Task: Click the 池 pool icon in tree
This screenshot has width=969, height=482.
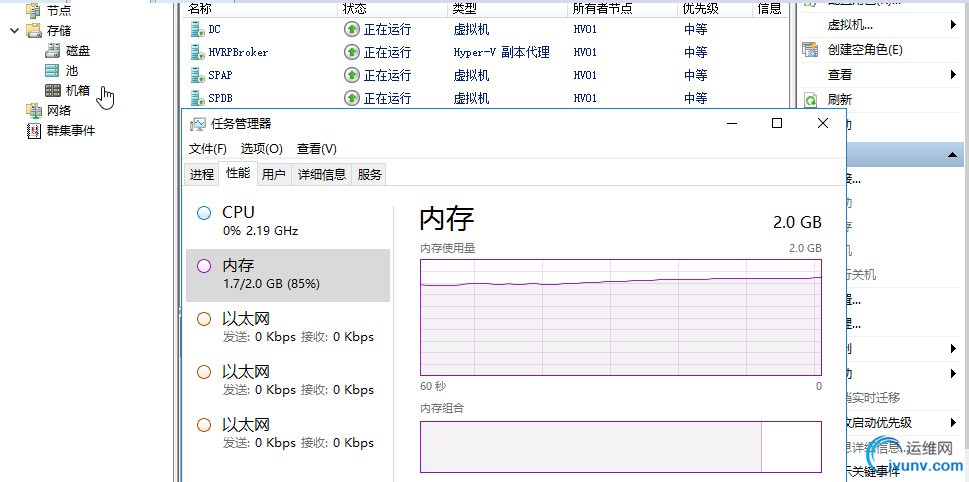Action: pyautogui.click(x=53, y=70)
